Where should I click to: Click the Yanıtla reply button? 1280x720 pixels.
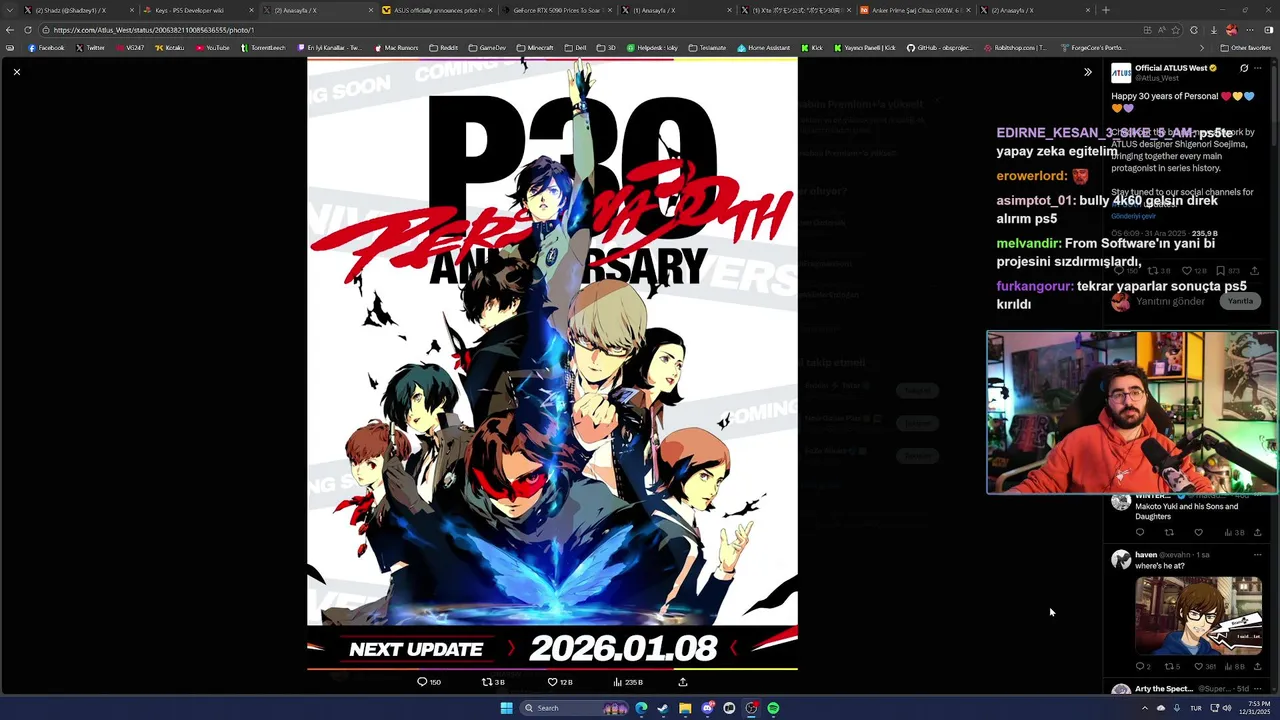1240,301
